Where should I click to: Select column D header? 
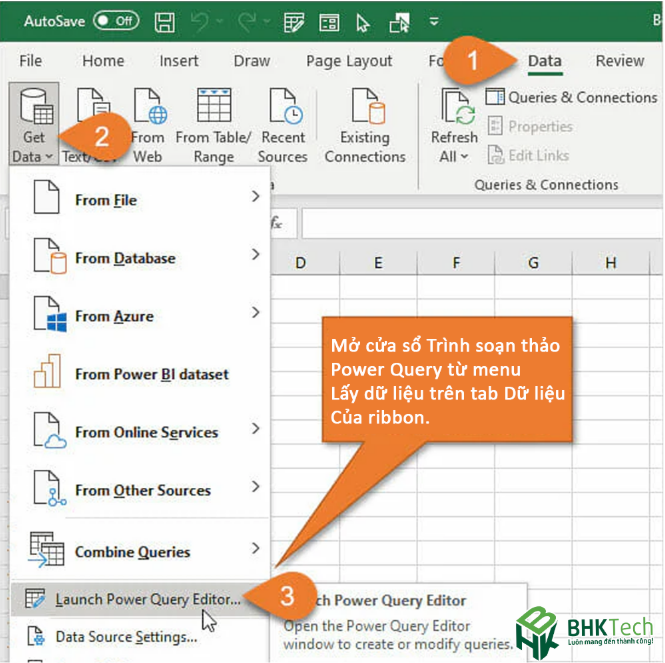pos(301,263)
